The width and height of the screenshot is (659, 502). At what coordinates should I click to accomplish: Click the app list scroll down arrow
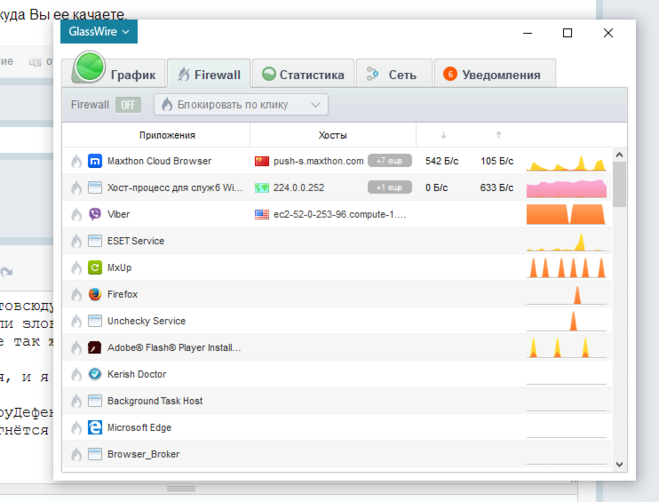point(619,464)
